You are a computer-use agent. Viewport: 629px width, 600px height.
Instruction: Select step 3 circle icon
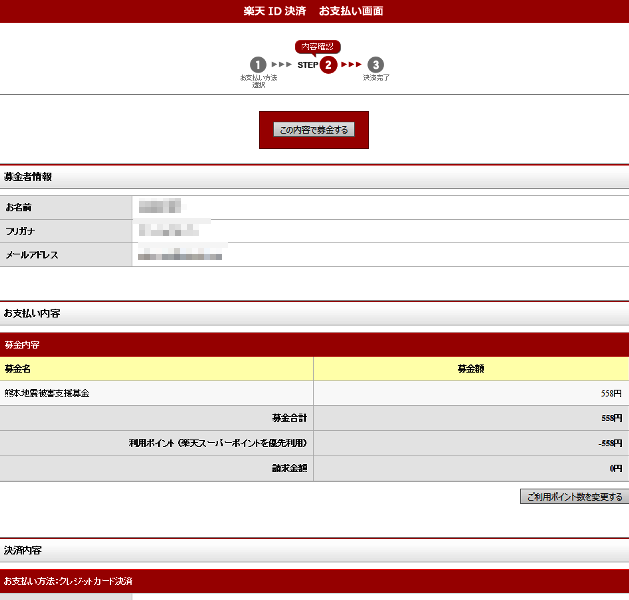click(x=375, y=65)
